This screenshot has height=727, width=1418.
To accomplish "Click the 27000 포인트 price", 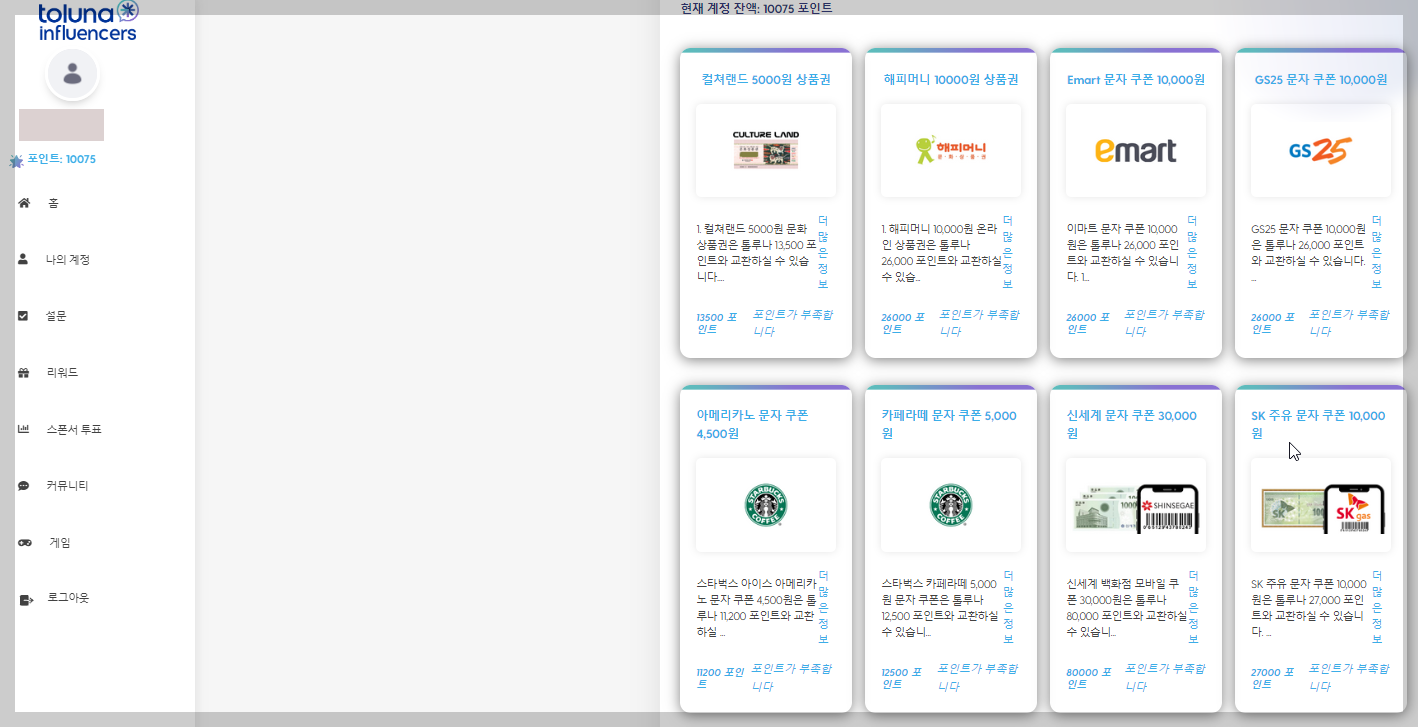I will (x=1275, y=678).
